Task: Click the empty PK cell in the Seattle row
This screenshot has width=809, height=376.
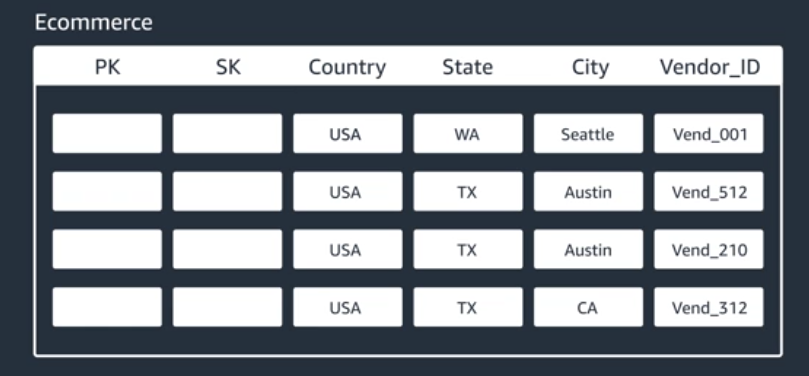Action: [x=107, y=134]
